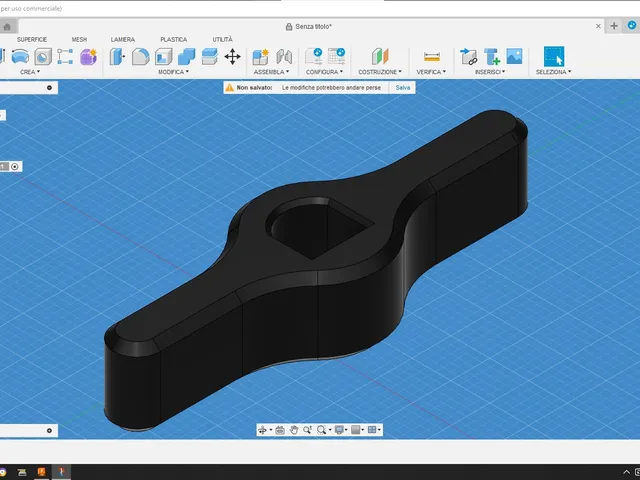Click the Viewports layout icon

[x=372, y=430]
